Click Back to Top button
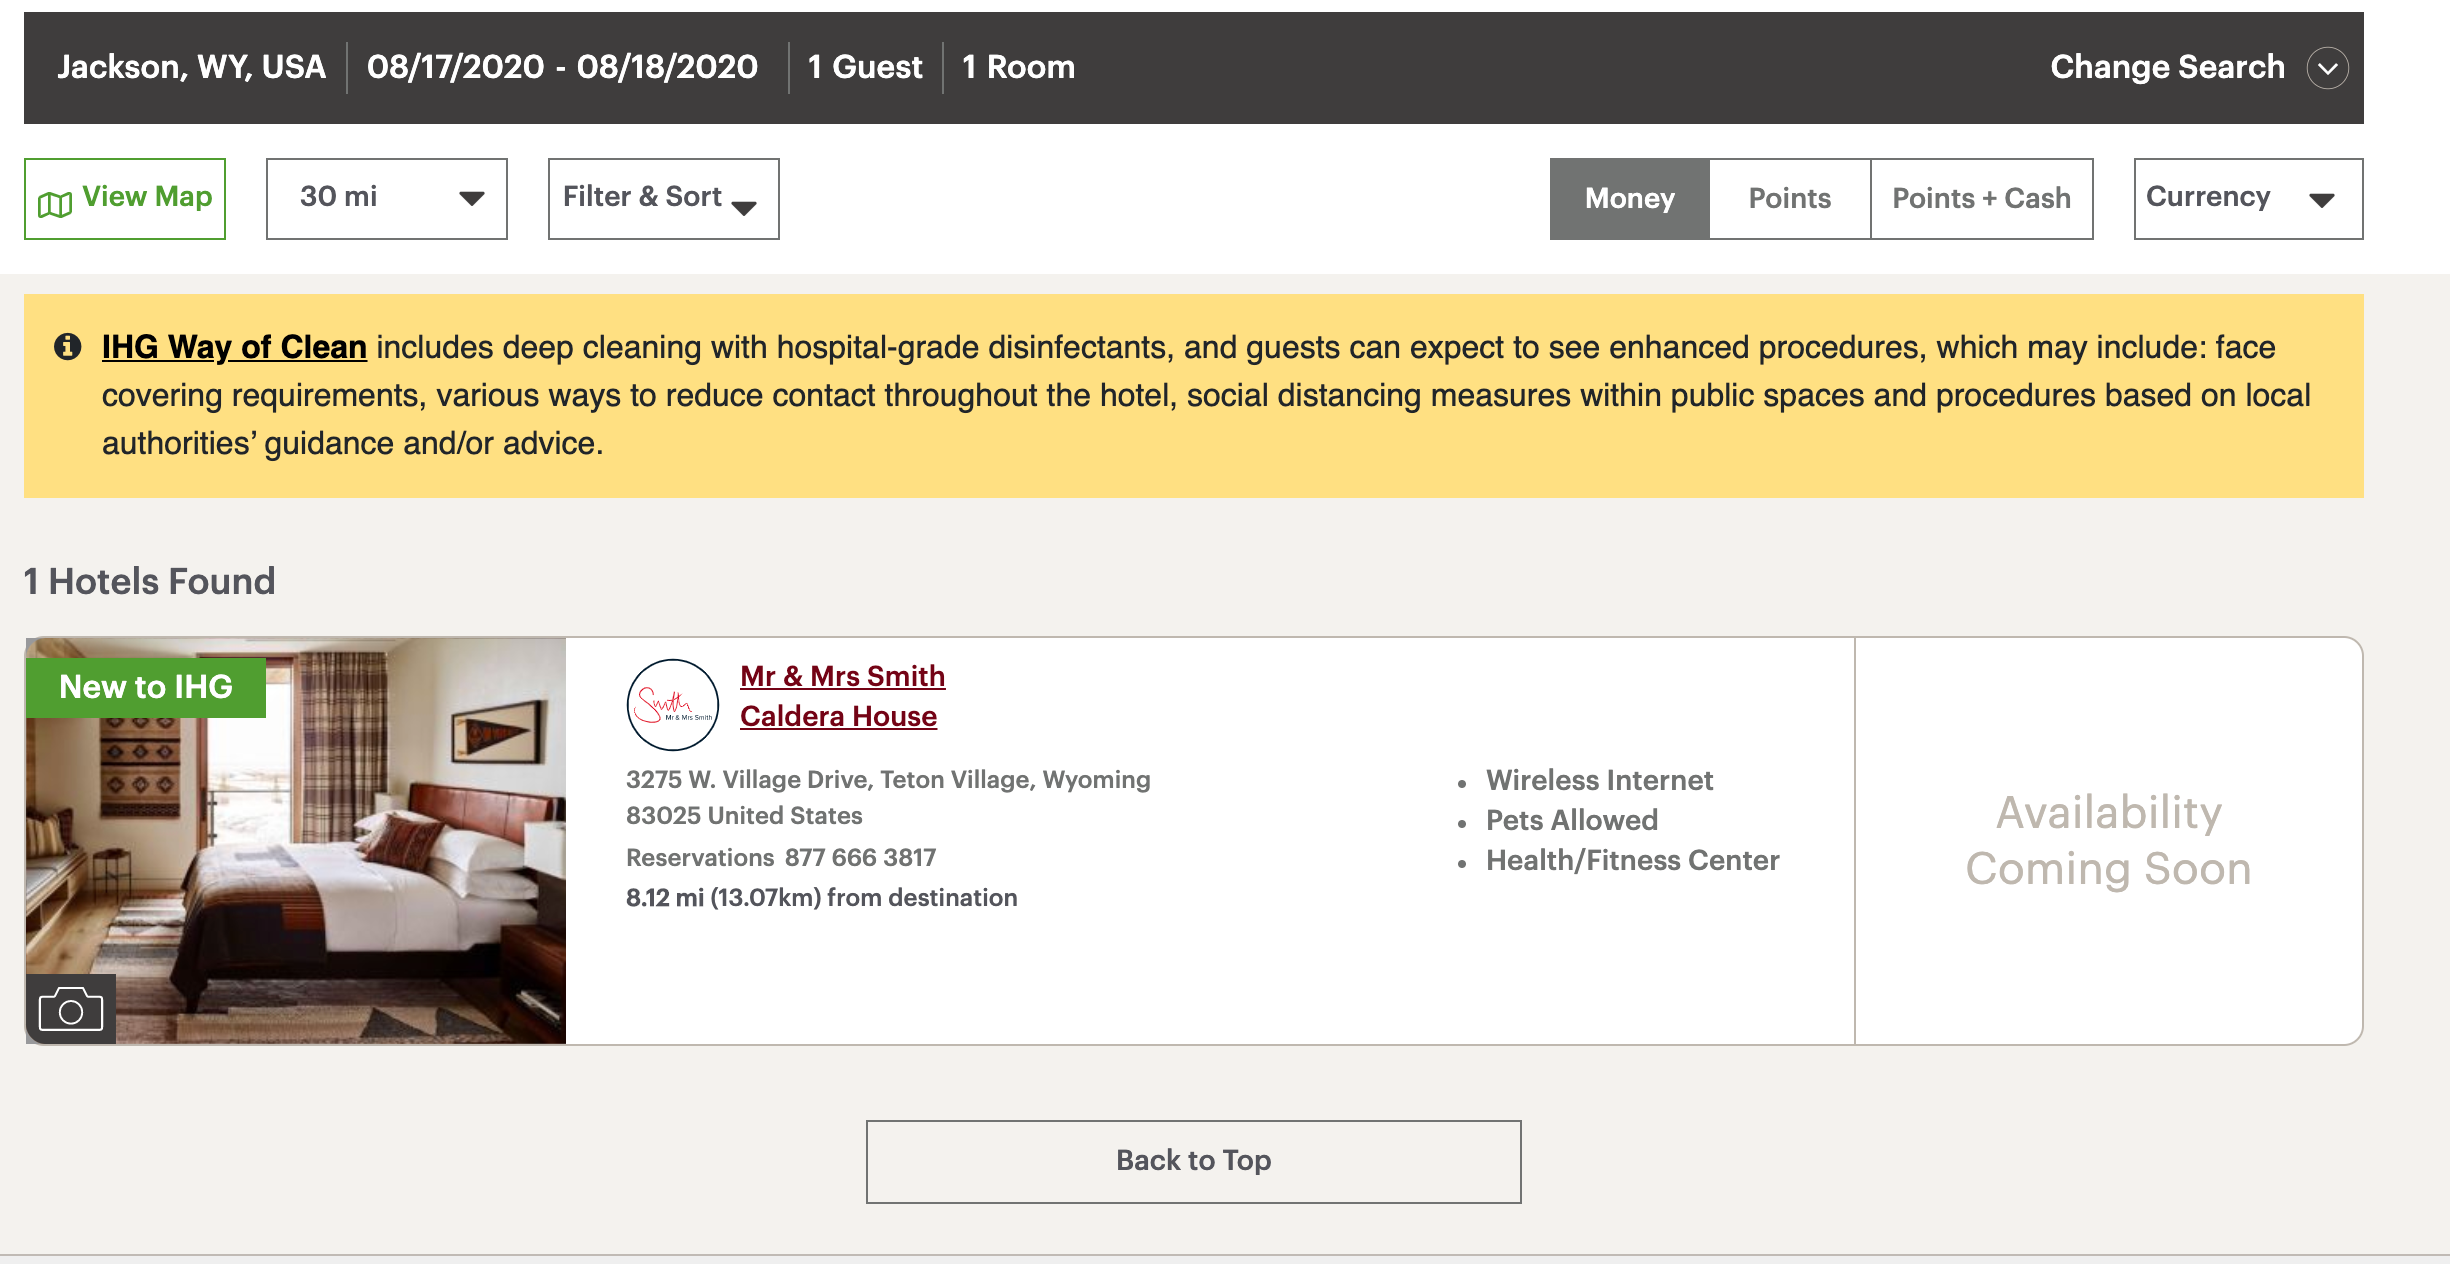2450x1266 pixels. point(1193,1161)
